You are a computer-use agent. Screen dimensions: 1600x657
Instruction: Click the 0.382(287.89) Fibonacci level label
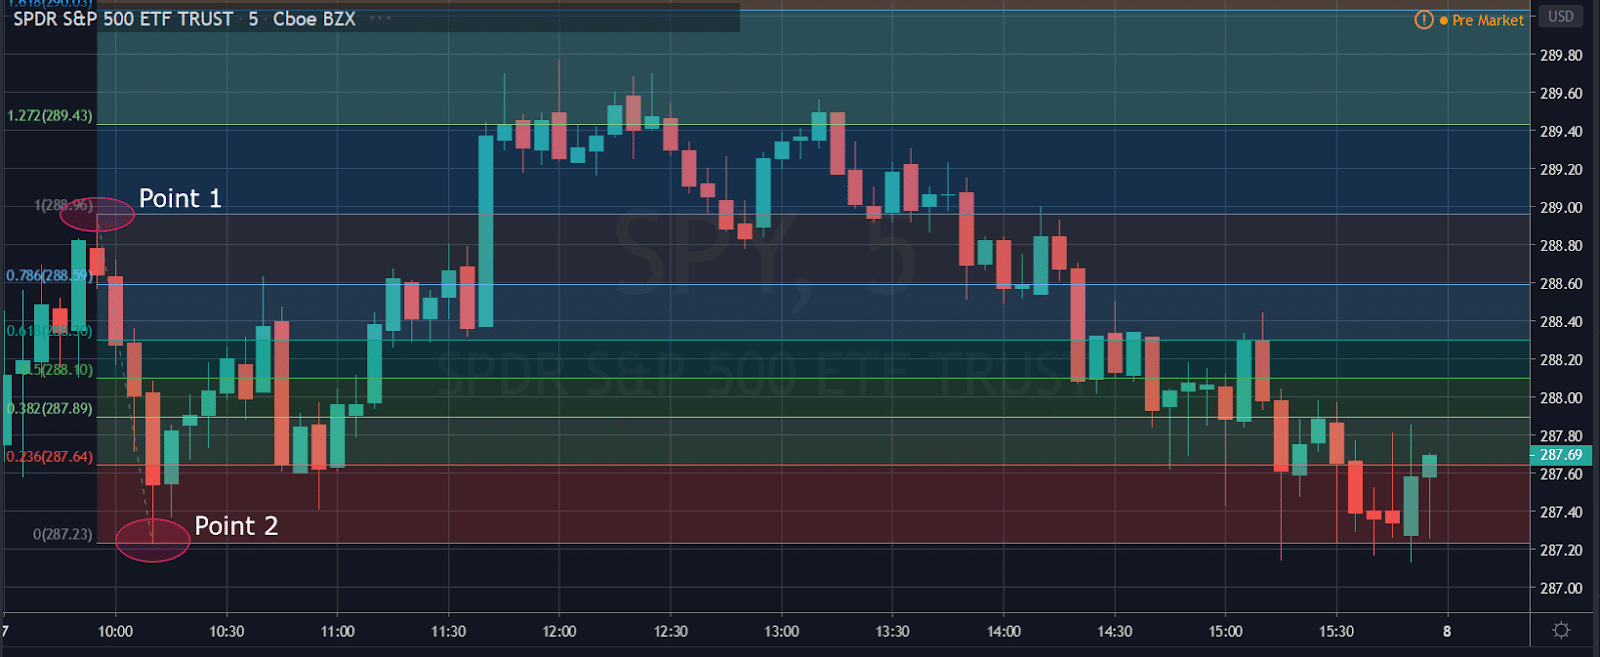pyautogui.click(x=50, y=409)
